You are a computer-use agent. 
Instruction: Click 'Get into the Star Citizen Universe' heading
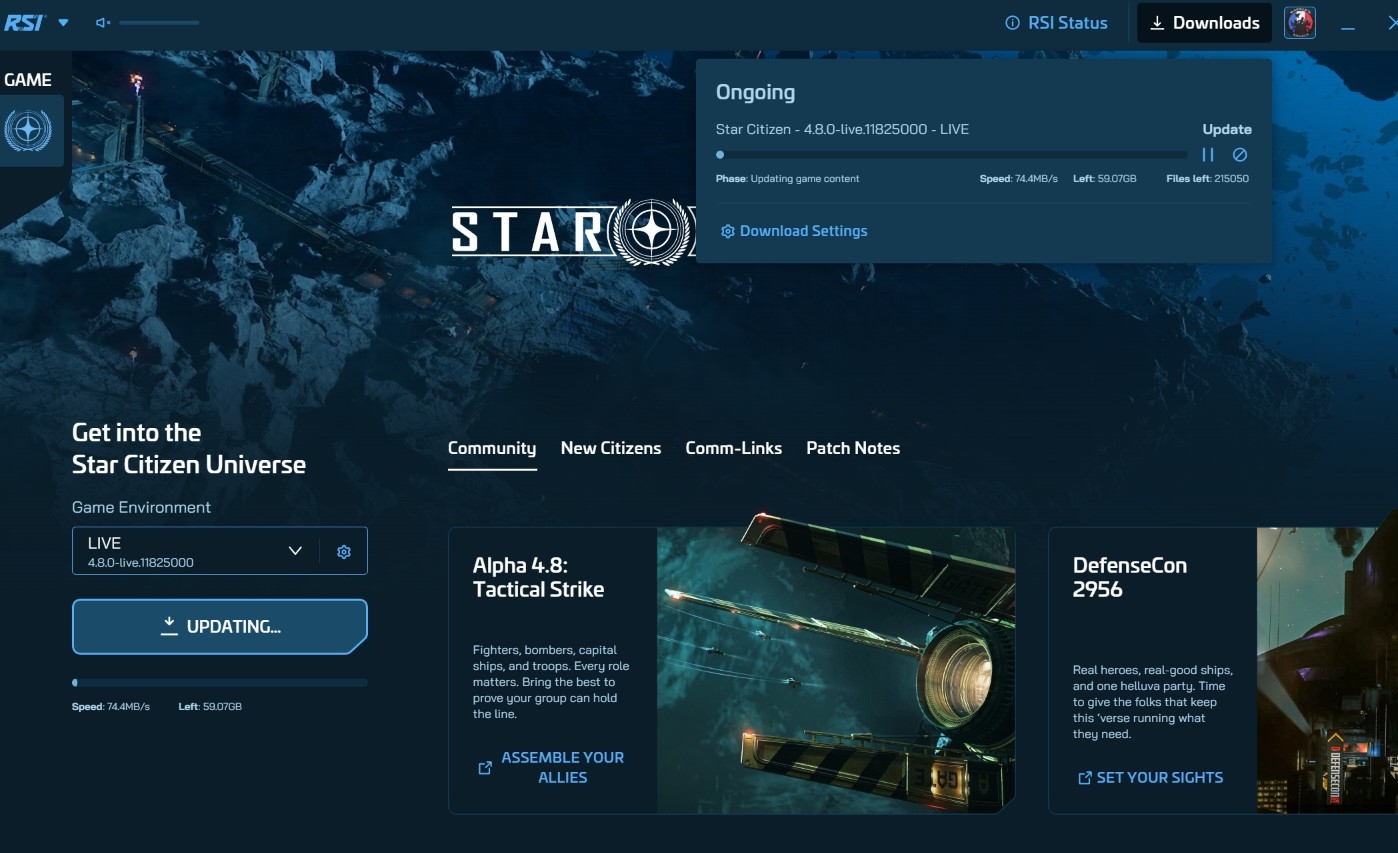click(189, 448)
